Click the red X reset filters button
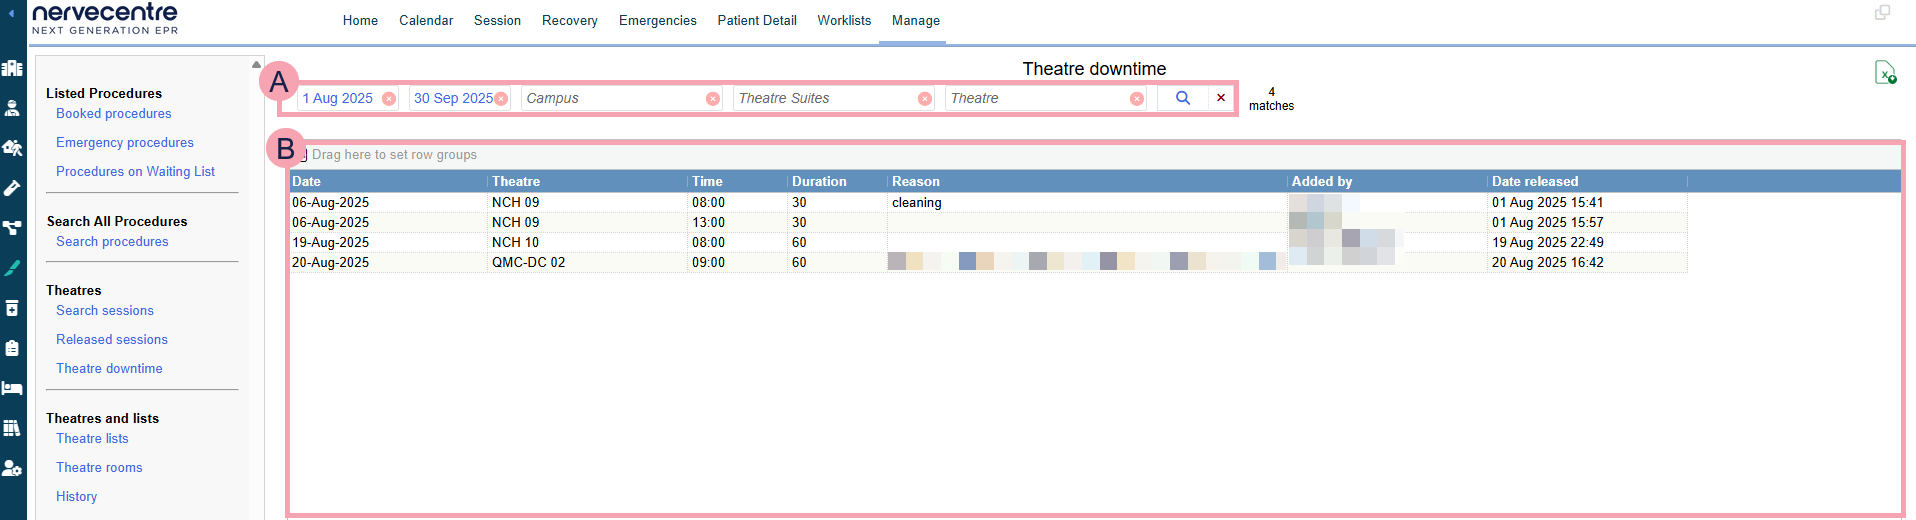The image size is (1916, 520). point(1220,98)
